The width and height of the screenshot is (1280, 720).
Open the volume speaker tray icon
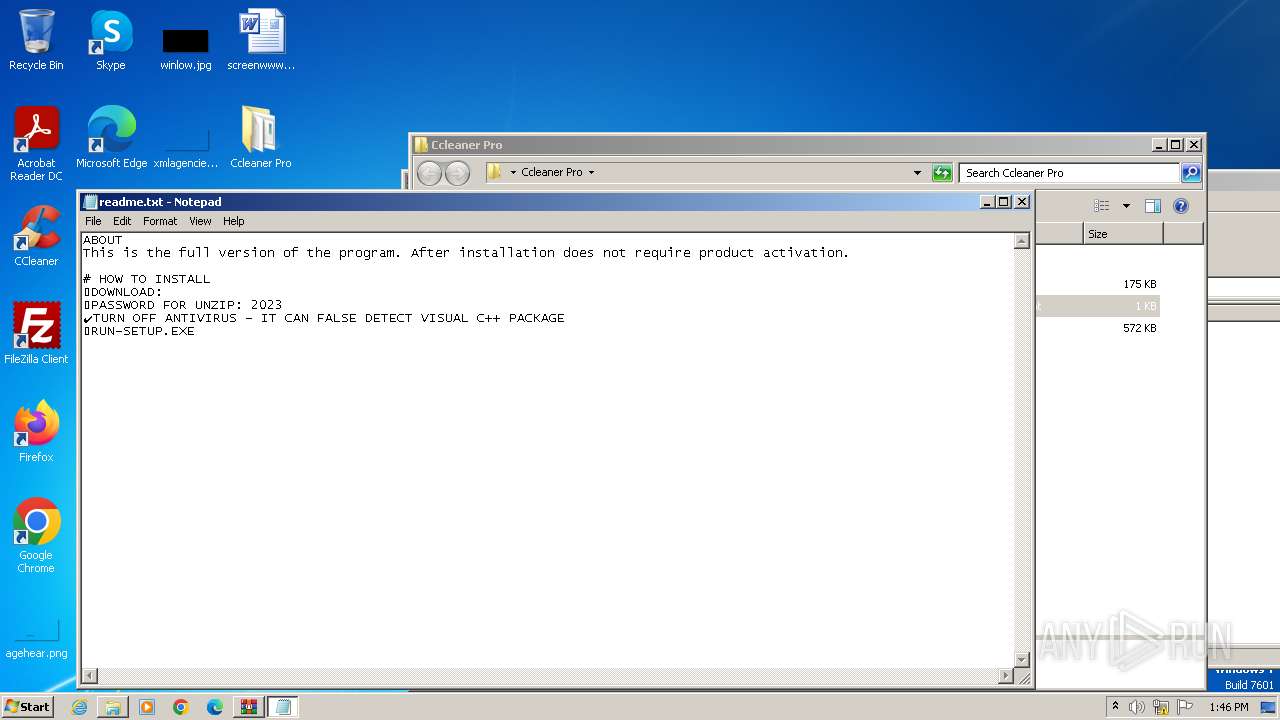pyautogui.click(x=1137, y=707)
